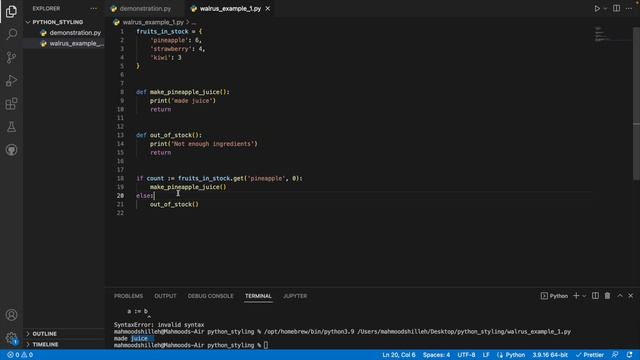This screenshot has width=640, height=360.
Task: Click line number 20 in the gutter
Action: [120, 196]
